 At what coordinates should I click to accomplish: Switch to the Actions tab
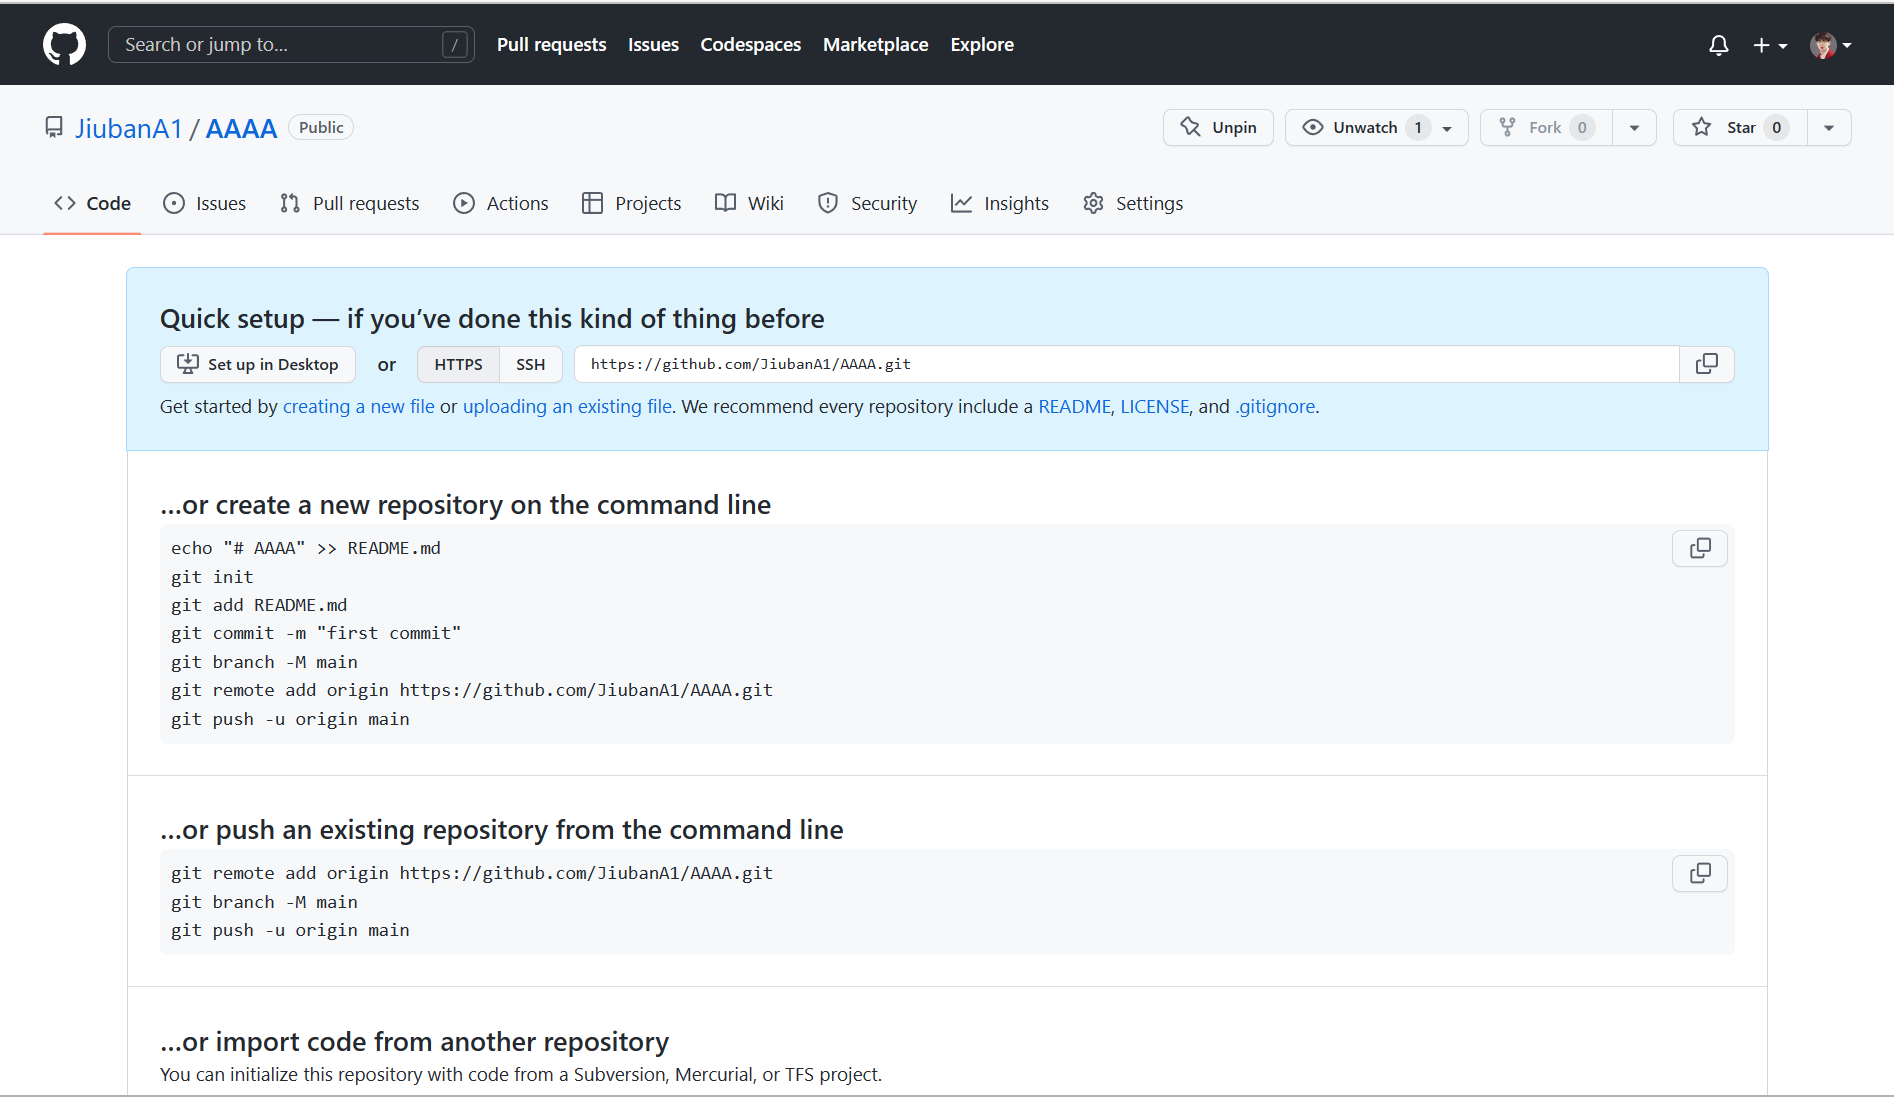pyautogui.click(x=500, y=203)
